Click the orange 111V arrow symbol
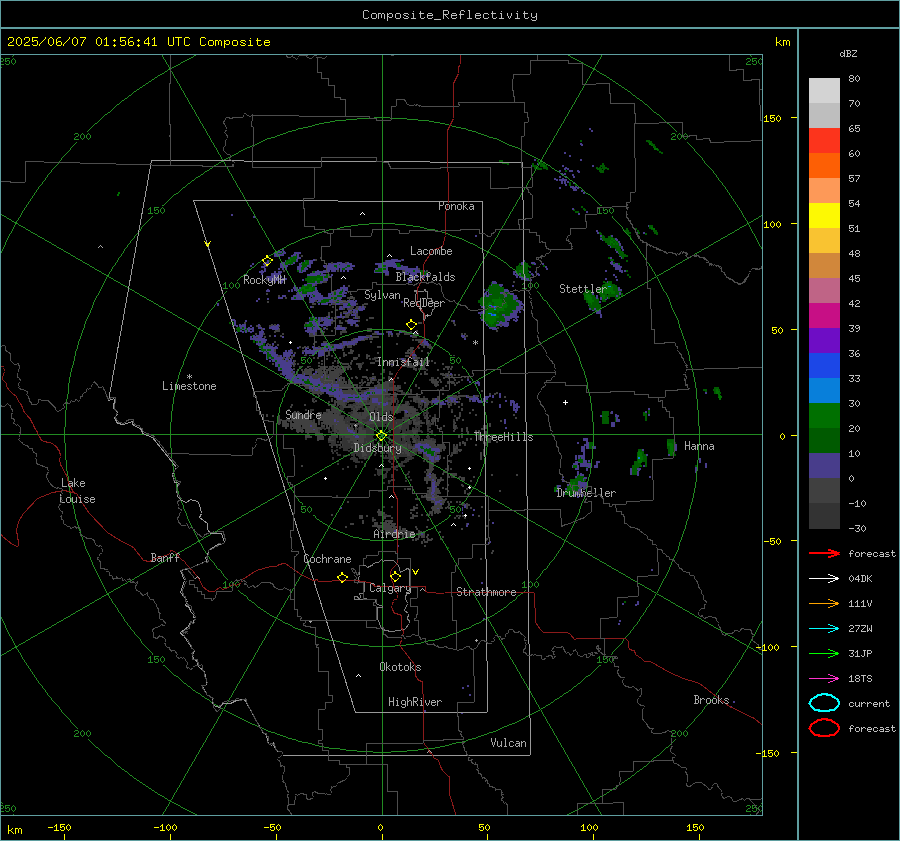 (824, 603)
